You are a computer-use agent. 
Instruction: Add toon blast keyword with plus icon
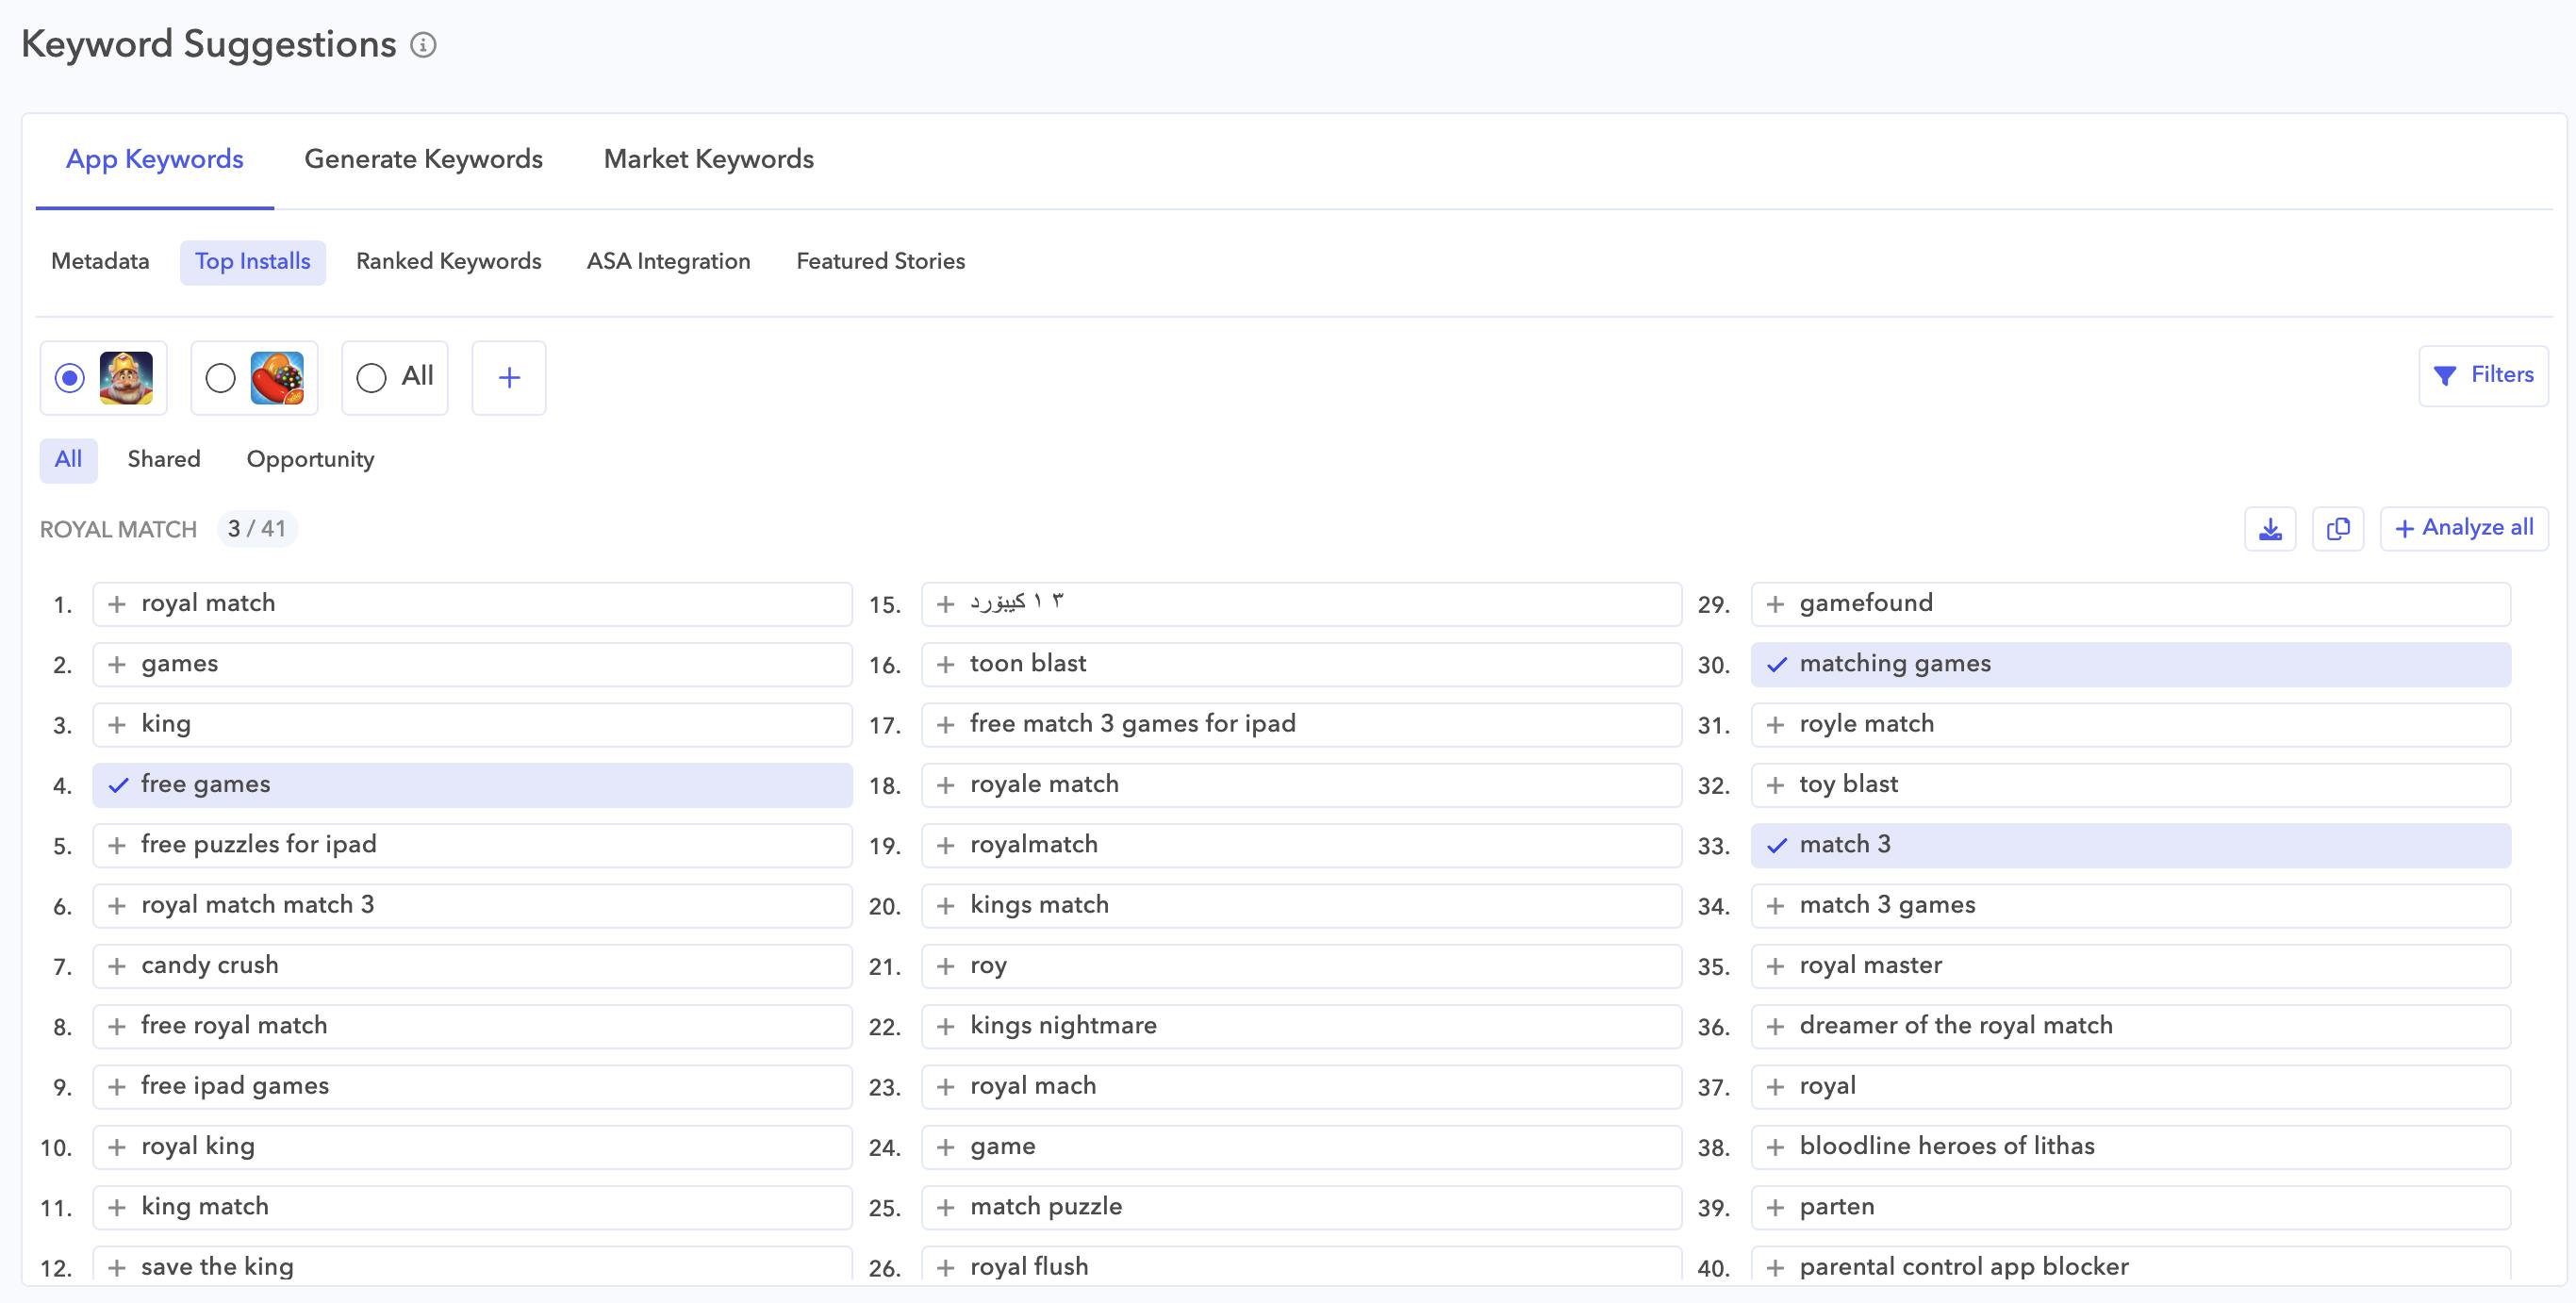945,664
